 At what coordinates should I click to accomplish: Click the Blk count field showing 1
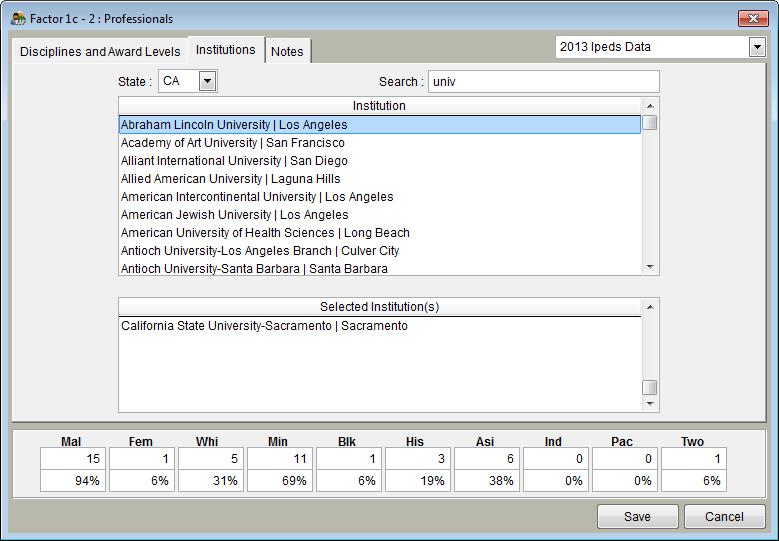point(349,459)
